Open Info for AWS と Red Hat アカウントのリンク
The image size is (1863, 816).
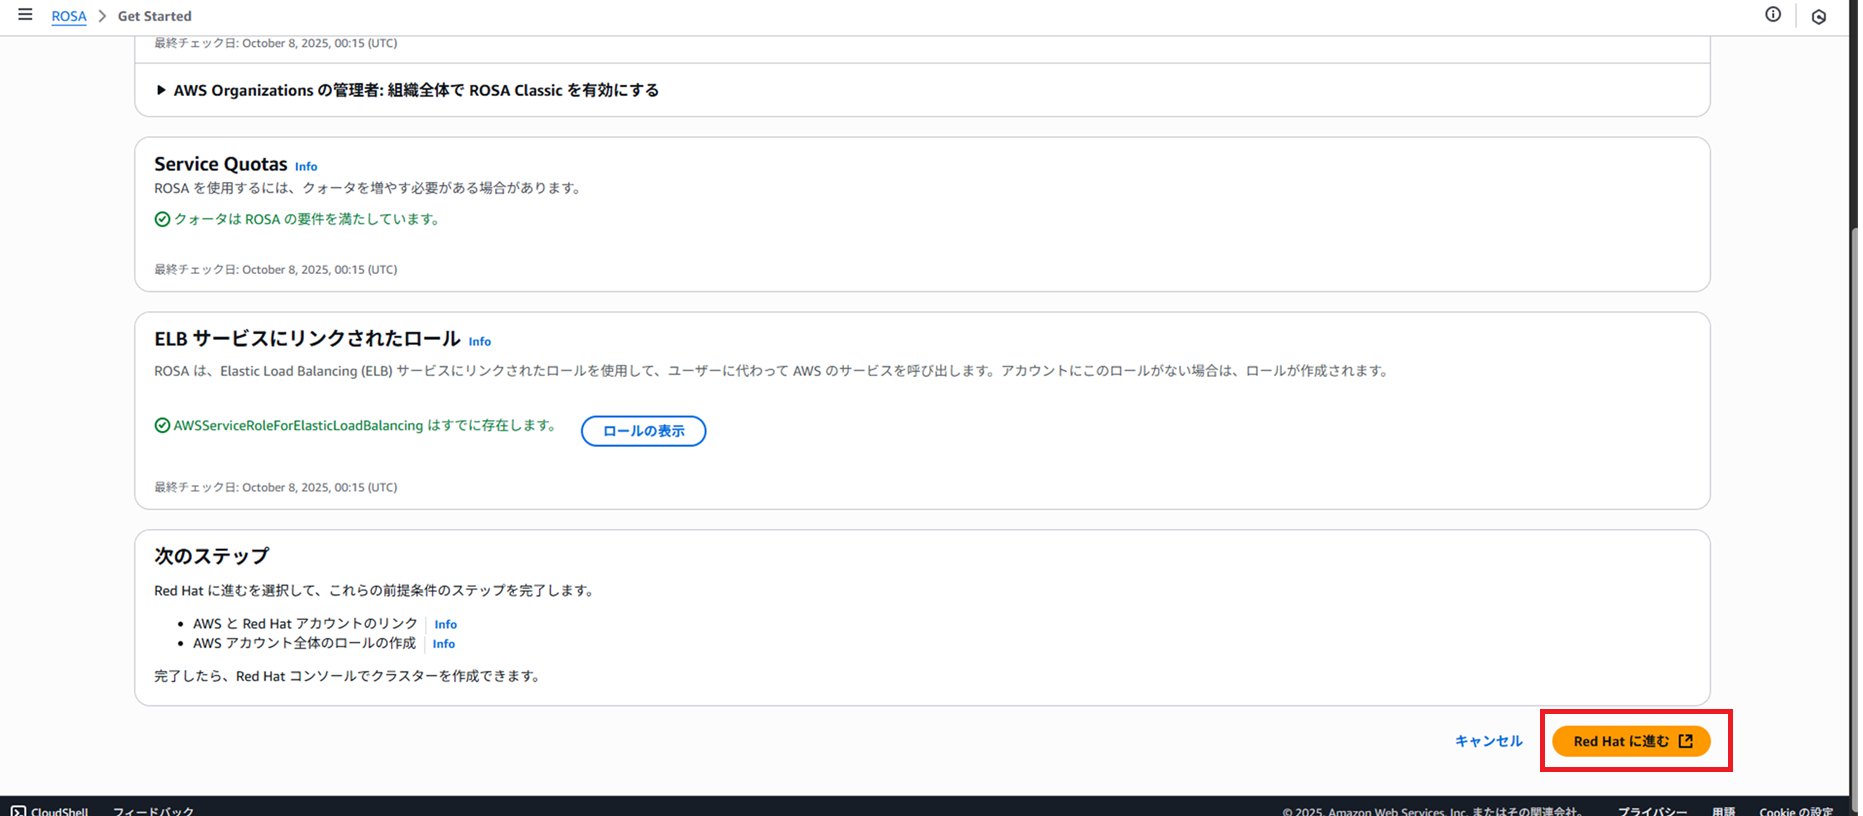coord(445,625)
